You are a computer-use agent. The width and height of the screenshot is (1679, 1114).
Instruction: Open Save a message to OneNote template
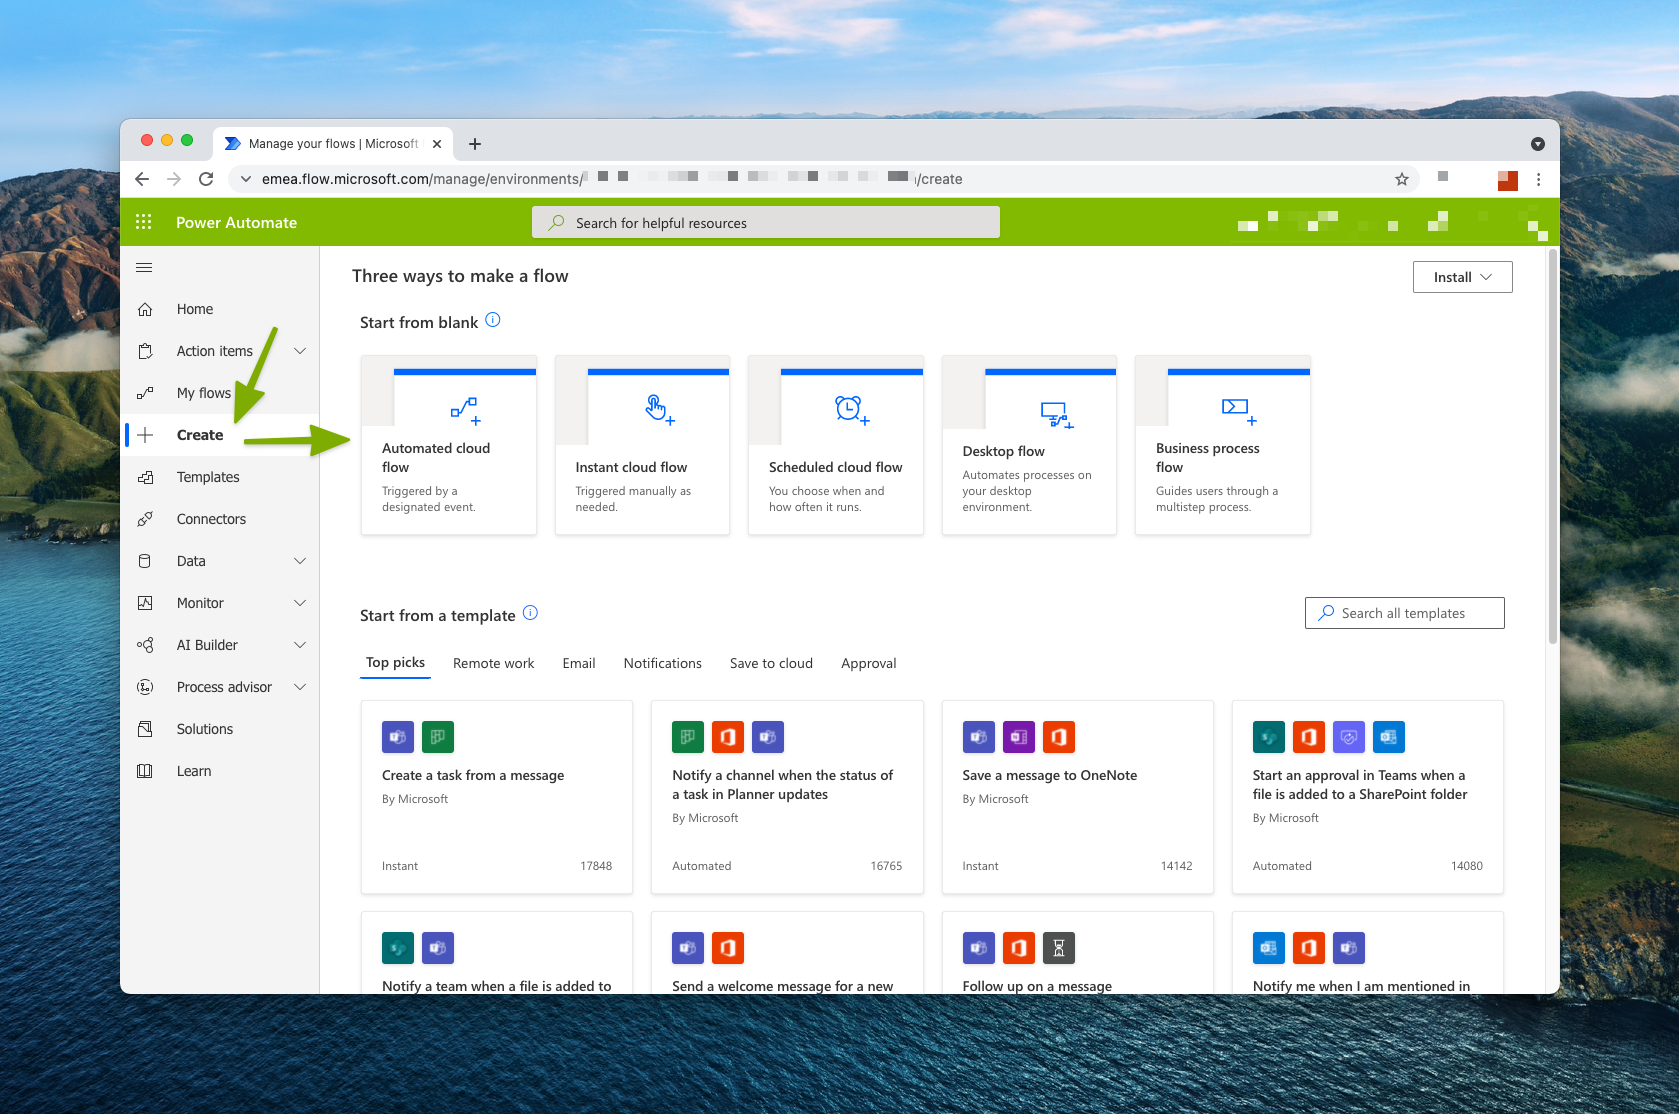click(x=1077, y=797)
